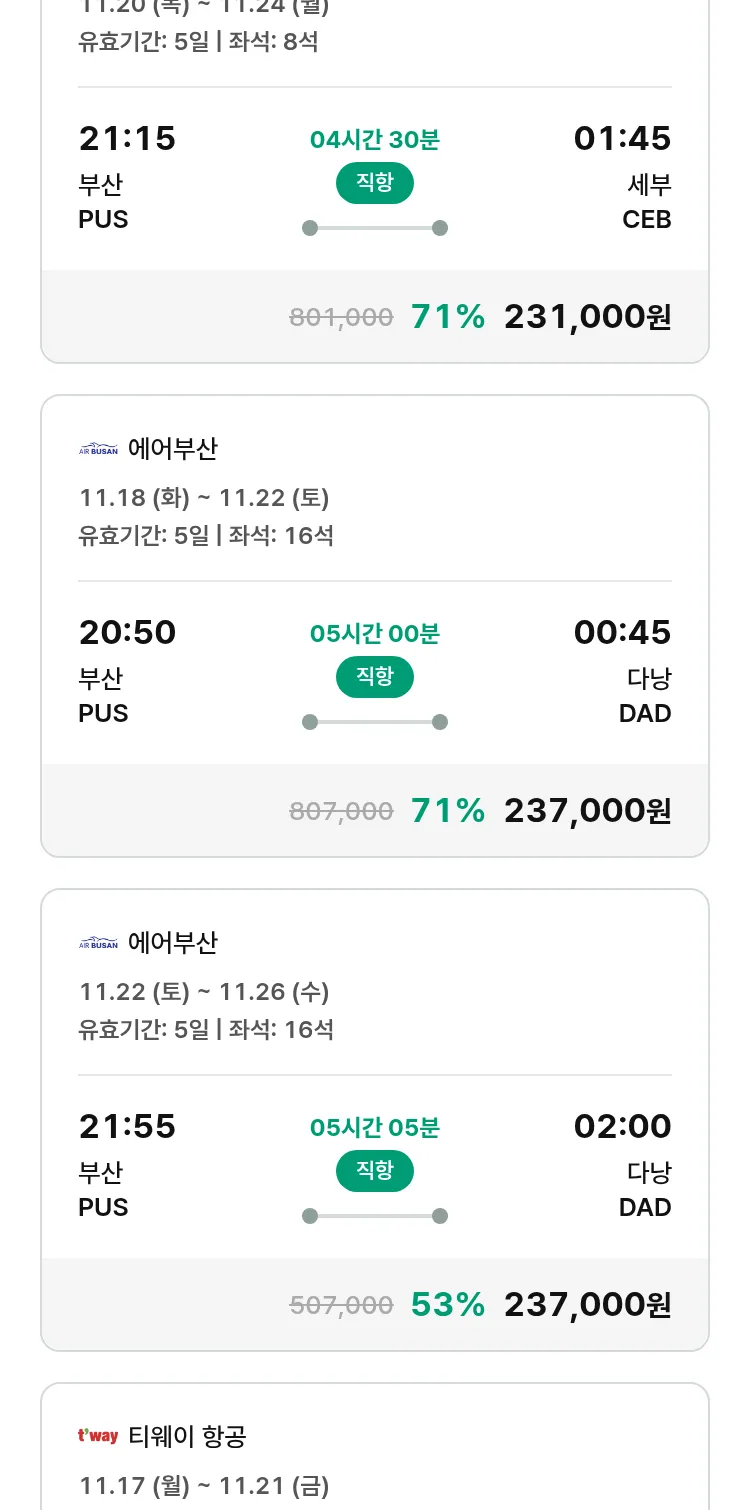The width and height of the screenshot is (750, 1510).
Task: Click the Air Busan logo on the 11.18 flight card
Action: tap(98, 450)
